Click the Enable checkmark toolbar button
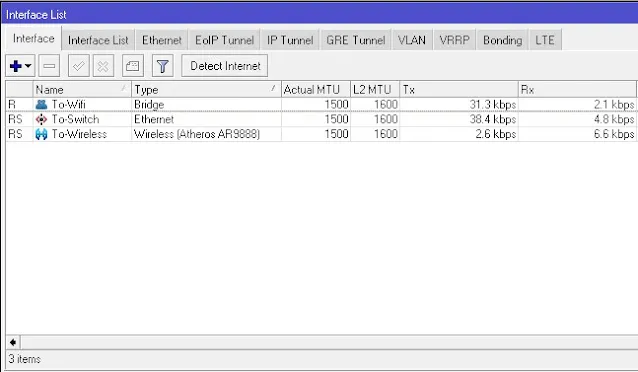This screenshot has width=638, height=372. click(x=79, y=66)
